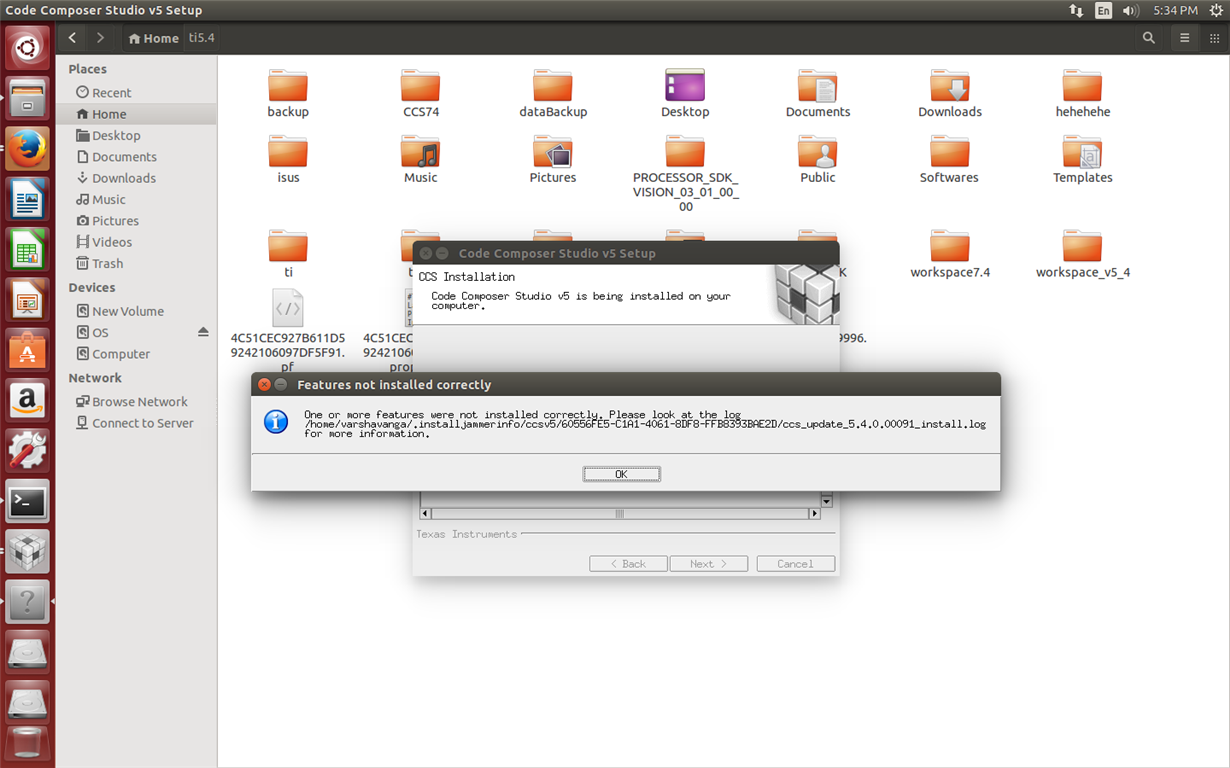Open the workspace7.4 folder

coord(950,254)
